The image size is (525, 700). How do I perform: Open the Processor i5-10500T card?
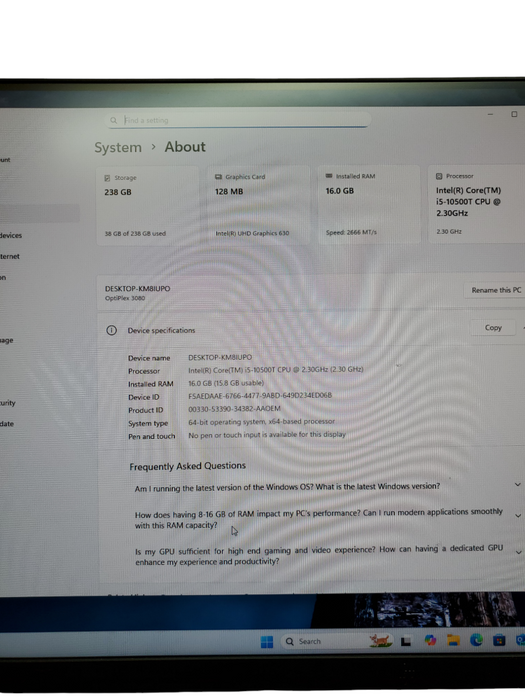(476, 204)
